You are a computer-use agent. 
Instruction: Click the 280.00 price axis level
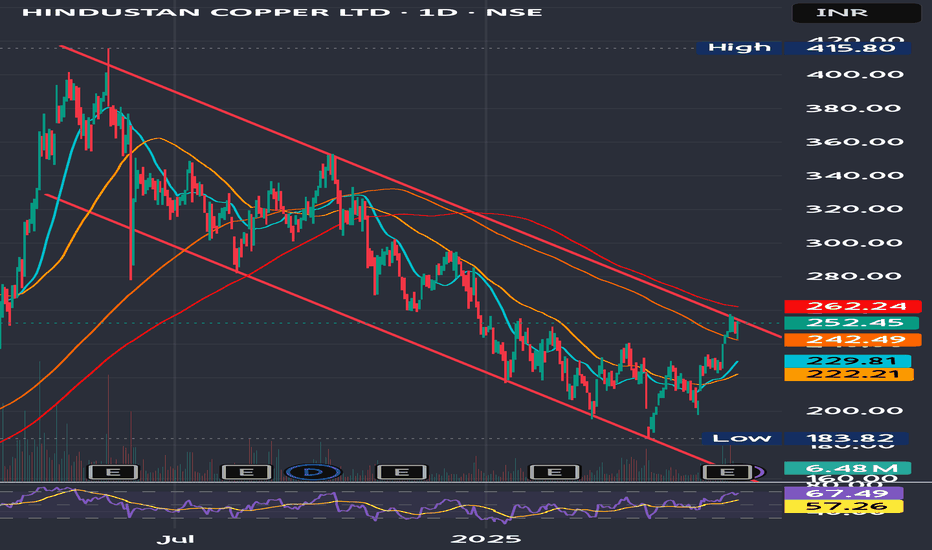pos(853,276)
